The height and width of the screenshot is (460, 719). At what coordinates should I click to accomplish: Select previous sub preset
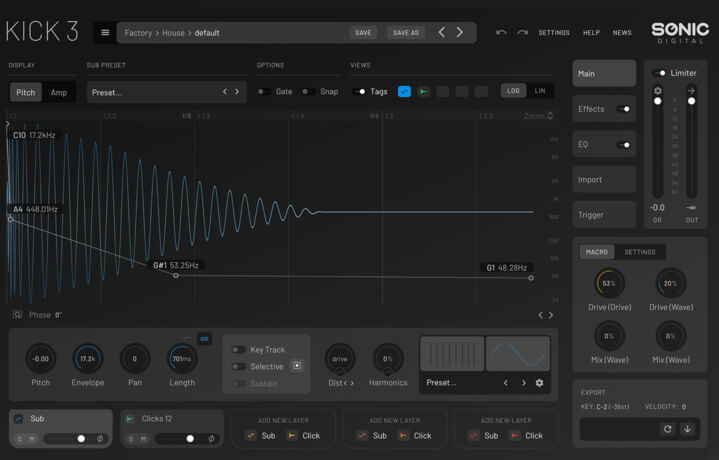(x=225, y=92)
